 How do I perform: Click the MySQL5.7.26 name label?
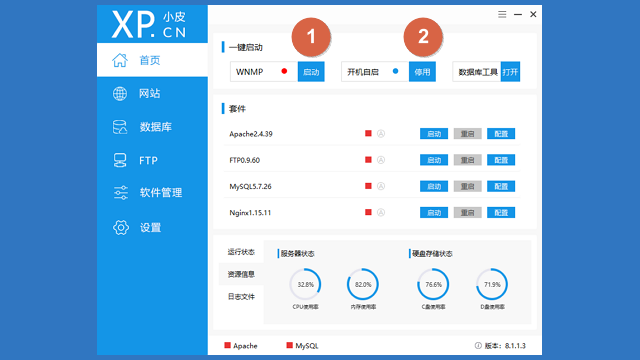pyautogui.click(x=250, y=187)
